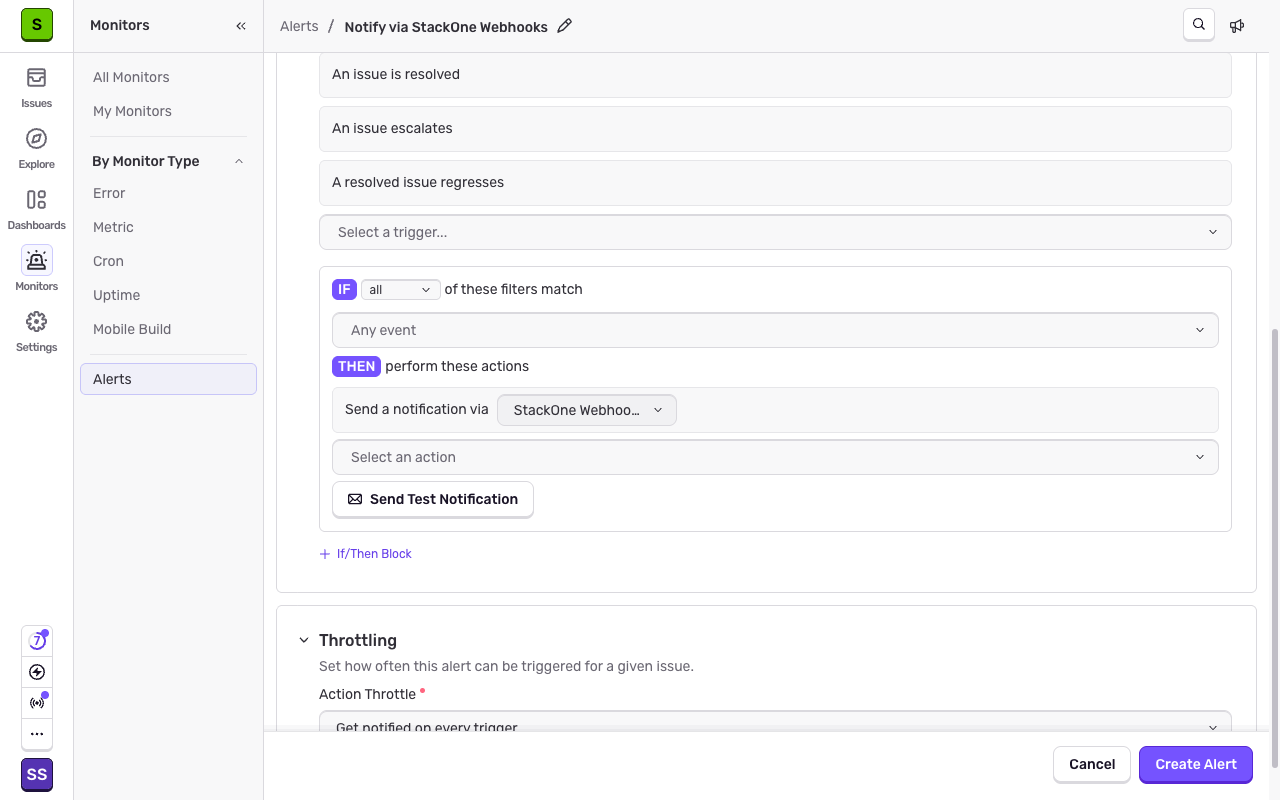Open the onboarding progress circle icon
The height and width of the screenshot is (800, 1280).
coord(37,641)
